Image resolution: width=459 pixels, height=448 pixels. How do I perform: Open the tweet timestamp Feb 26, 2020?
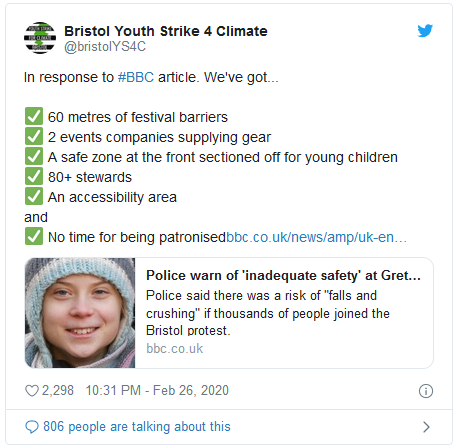[x=157, y=390]
